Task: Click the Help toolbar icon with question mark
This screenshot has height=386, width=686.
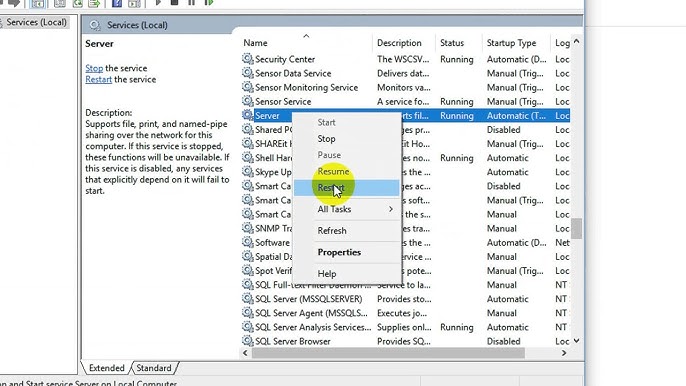Action: (x=117, y=3)
